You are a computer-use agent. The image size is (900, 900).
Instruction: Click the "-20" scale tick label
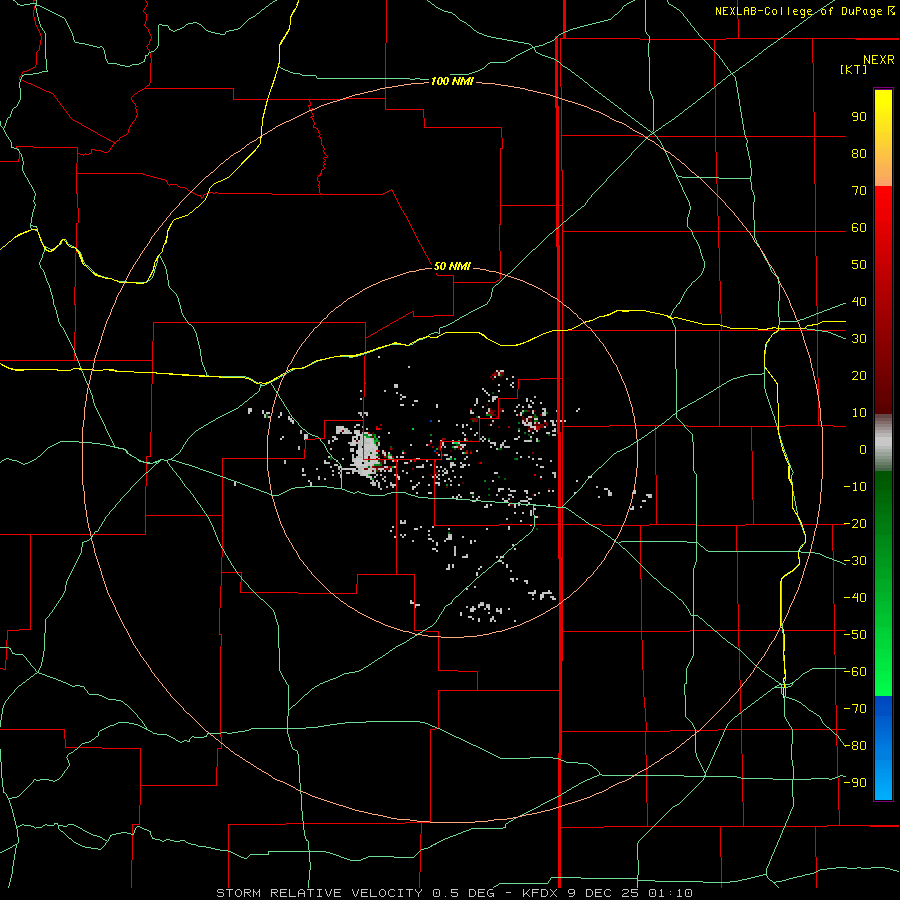(x=855, y=523)
